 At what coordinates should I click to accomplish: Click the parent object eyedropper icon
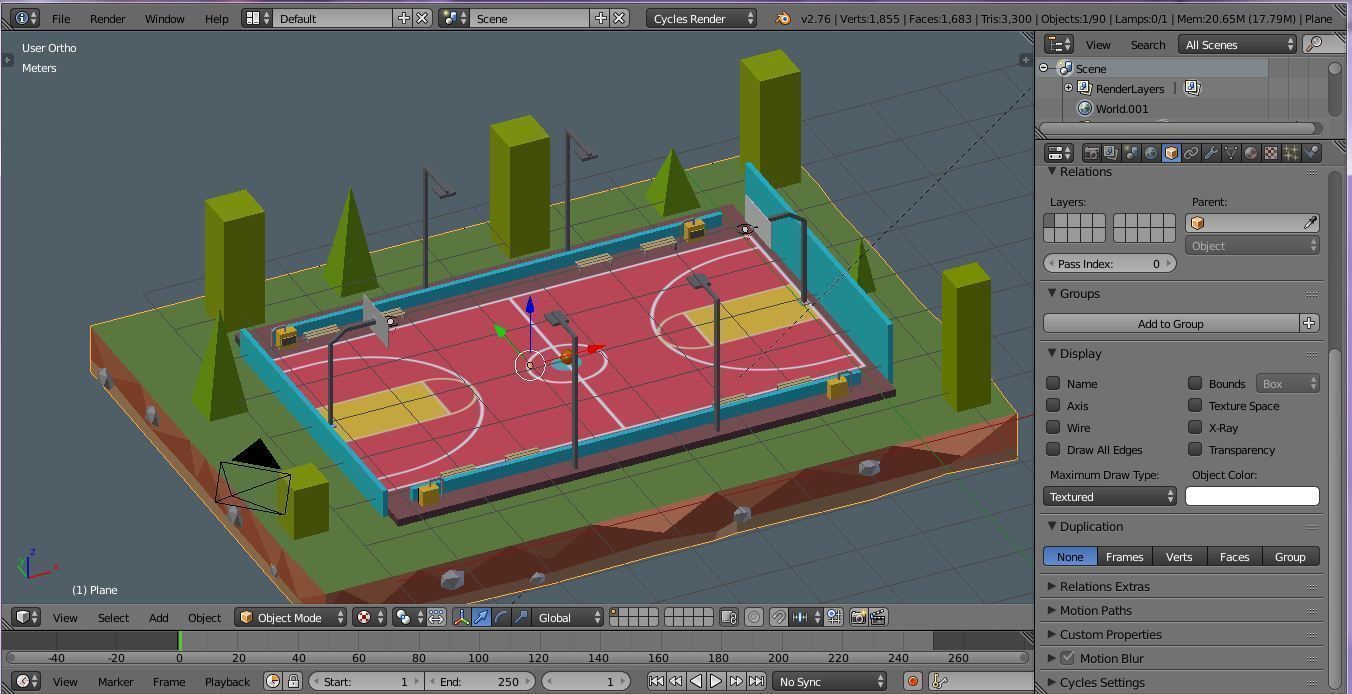[1309, 223]
